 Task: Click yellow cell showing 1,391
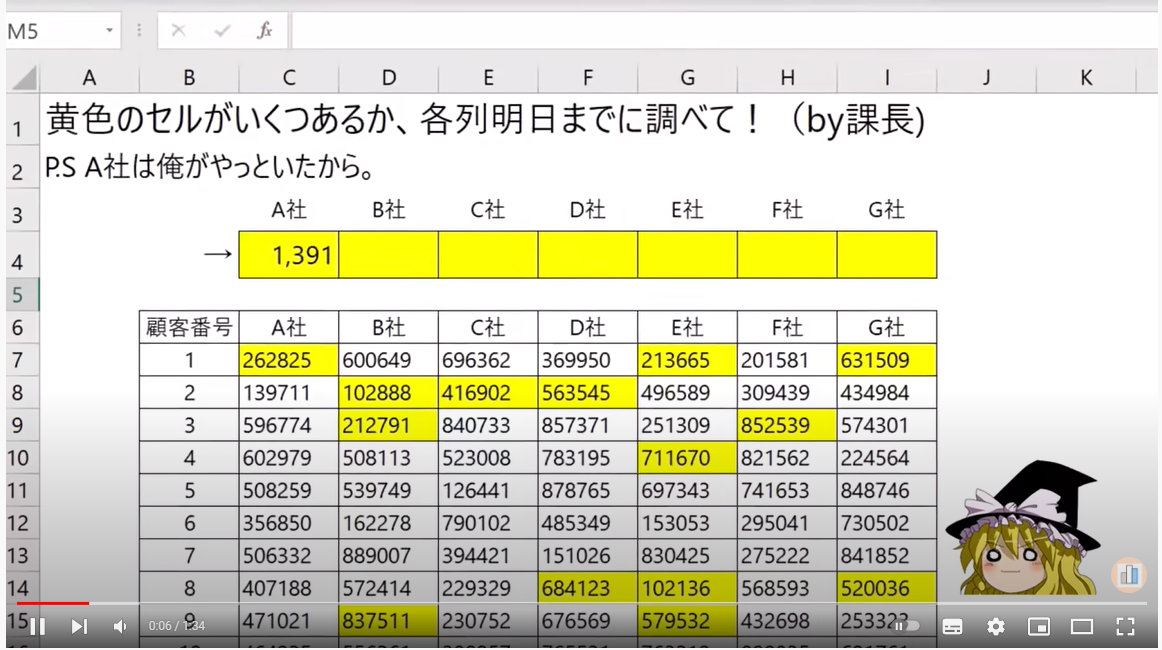[288, 255]
